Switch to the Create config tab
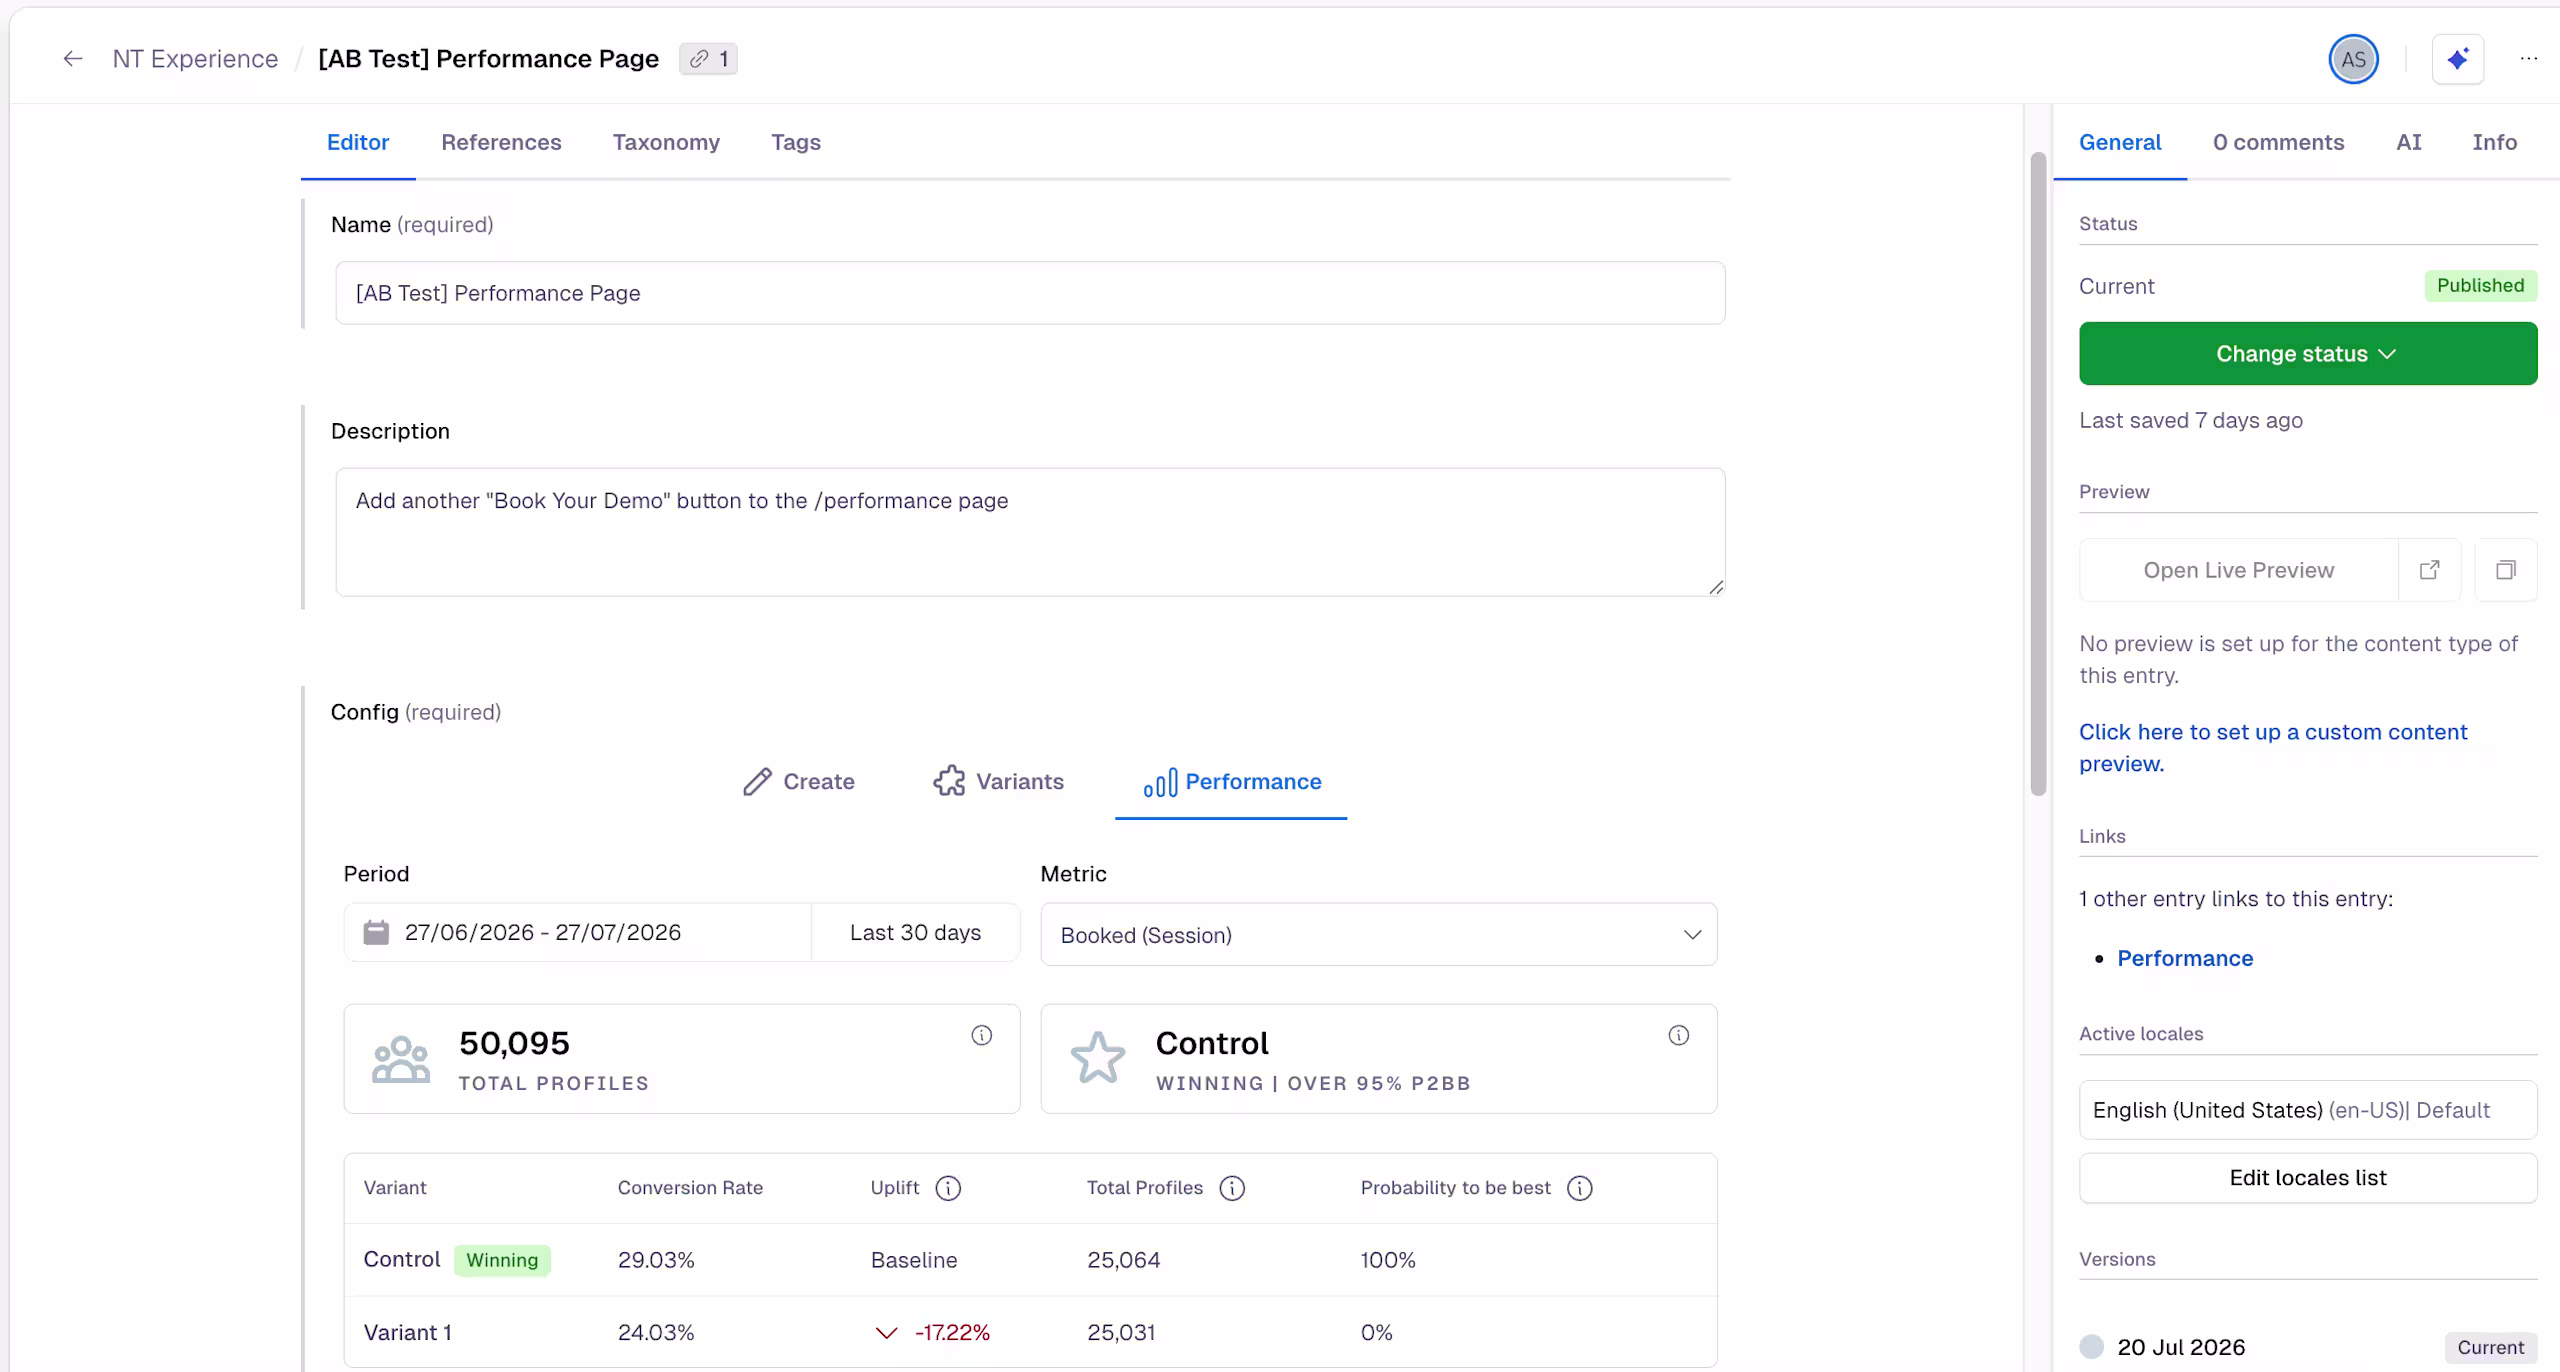The height and width of the screenshot is (1372, 2560). (798, 781)
